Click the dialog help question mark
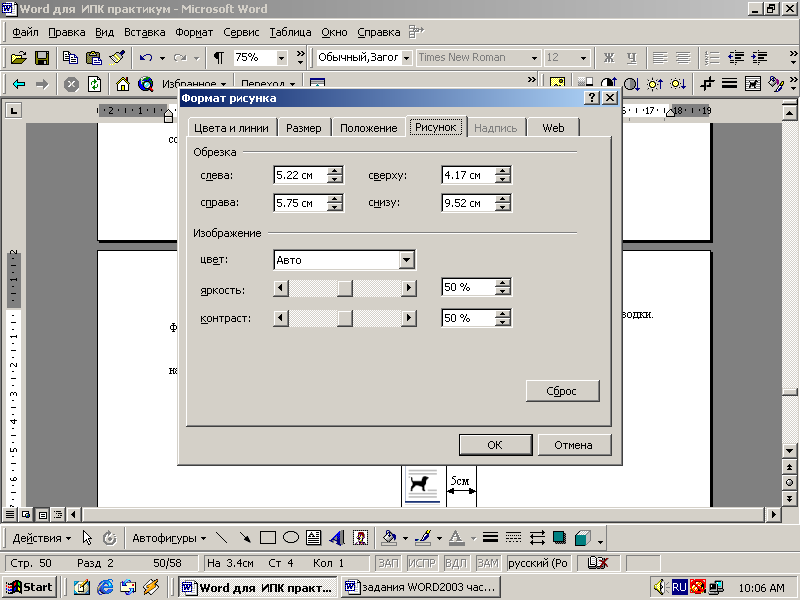 [591, 98]
